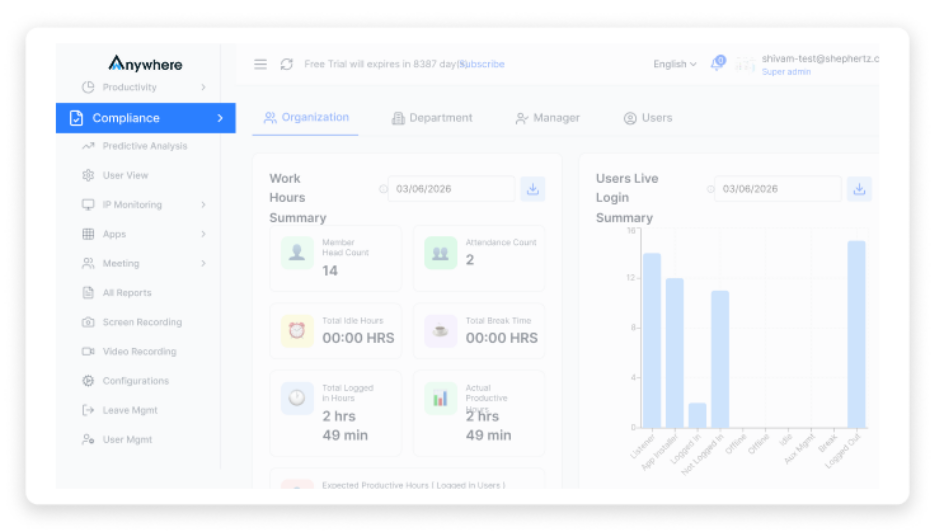The height and width of the screenshot is (532, 936).
Task: Click the Member Head Count value 14
Action: pyautogui.click(x=330, y=271)
